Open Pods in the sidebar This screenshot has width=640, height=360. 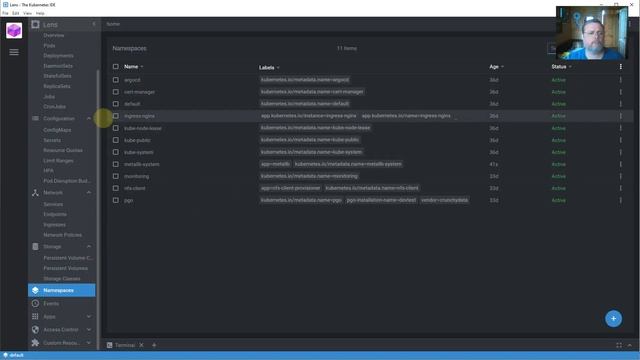(49, 46)
